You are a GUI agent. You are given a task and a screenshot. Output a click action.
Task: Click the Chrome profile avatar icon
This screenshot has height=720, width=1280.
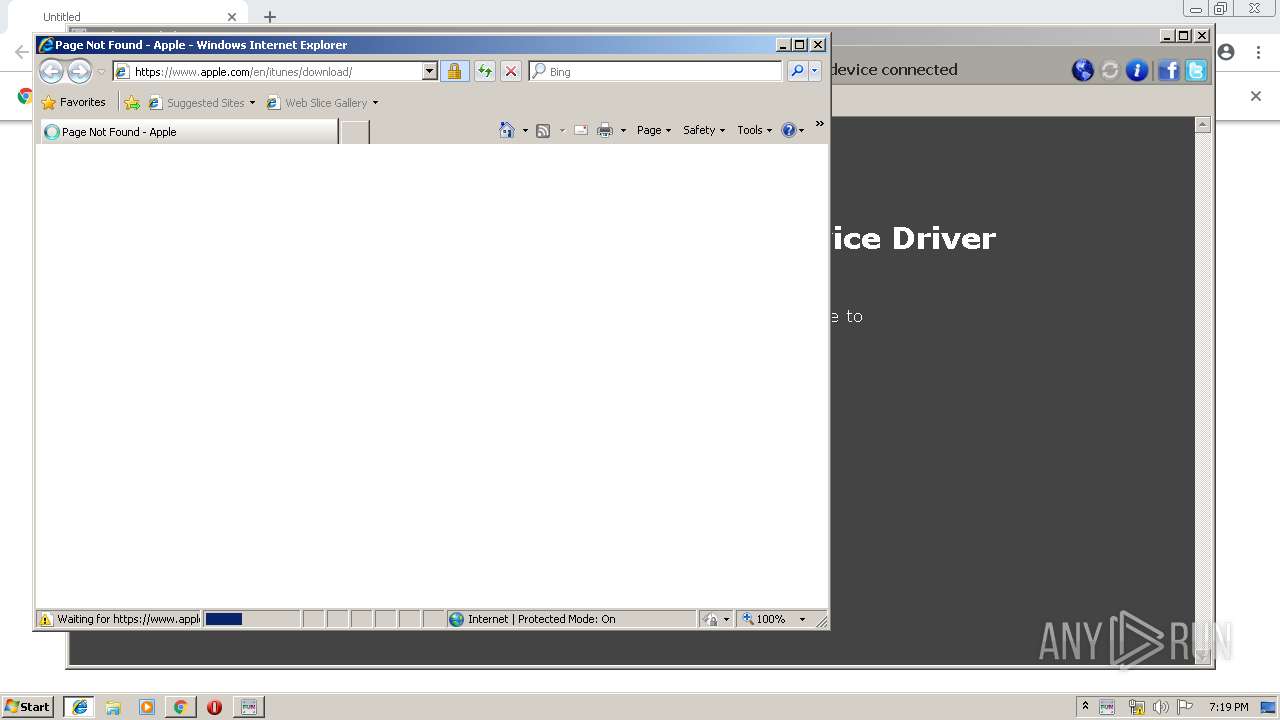(x=1226, y=52)
